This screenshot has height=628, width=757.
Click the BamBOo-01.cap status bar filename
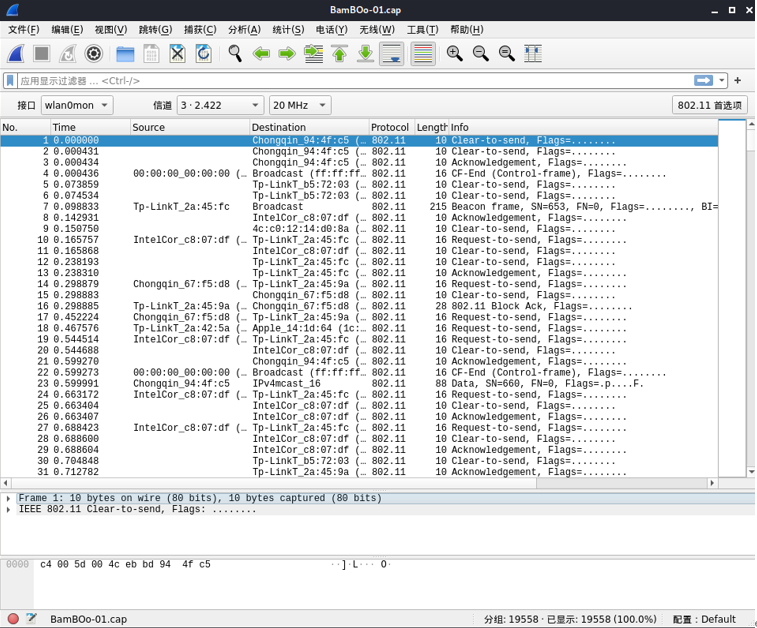89,619
